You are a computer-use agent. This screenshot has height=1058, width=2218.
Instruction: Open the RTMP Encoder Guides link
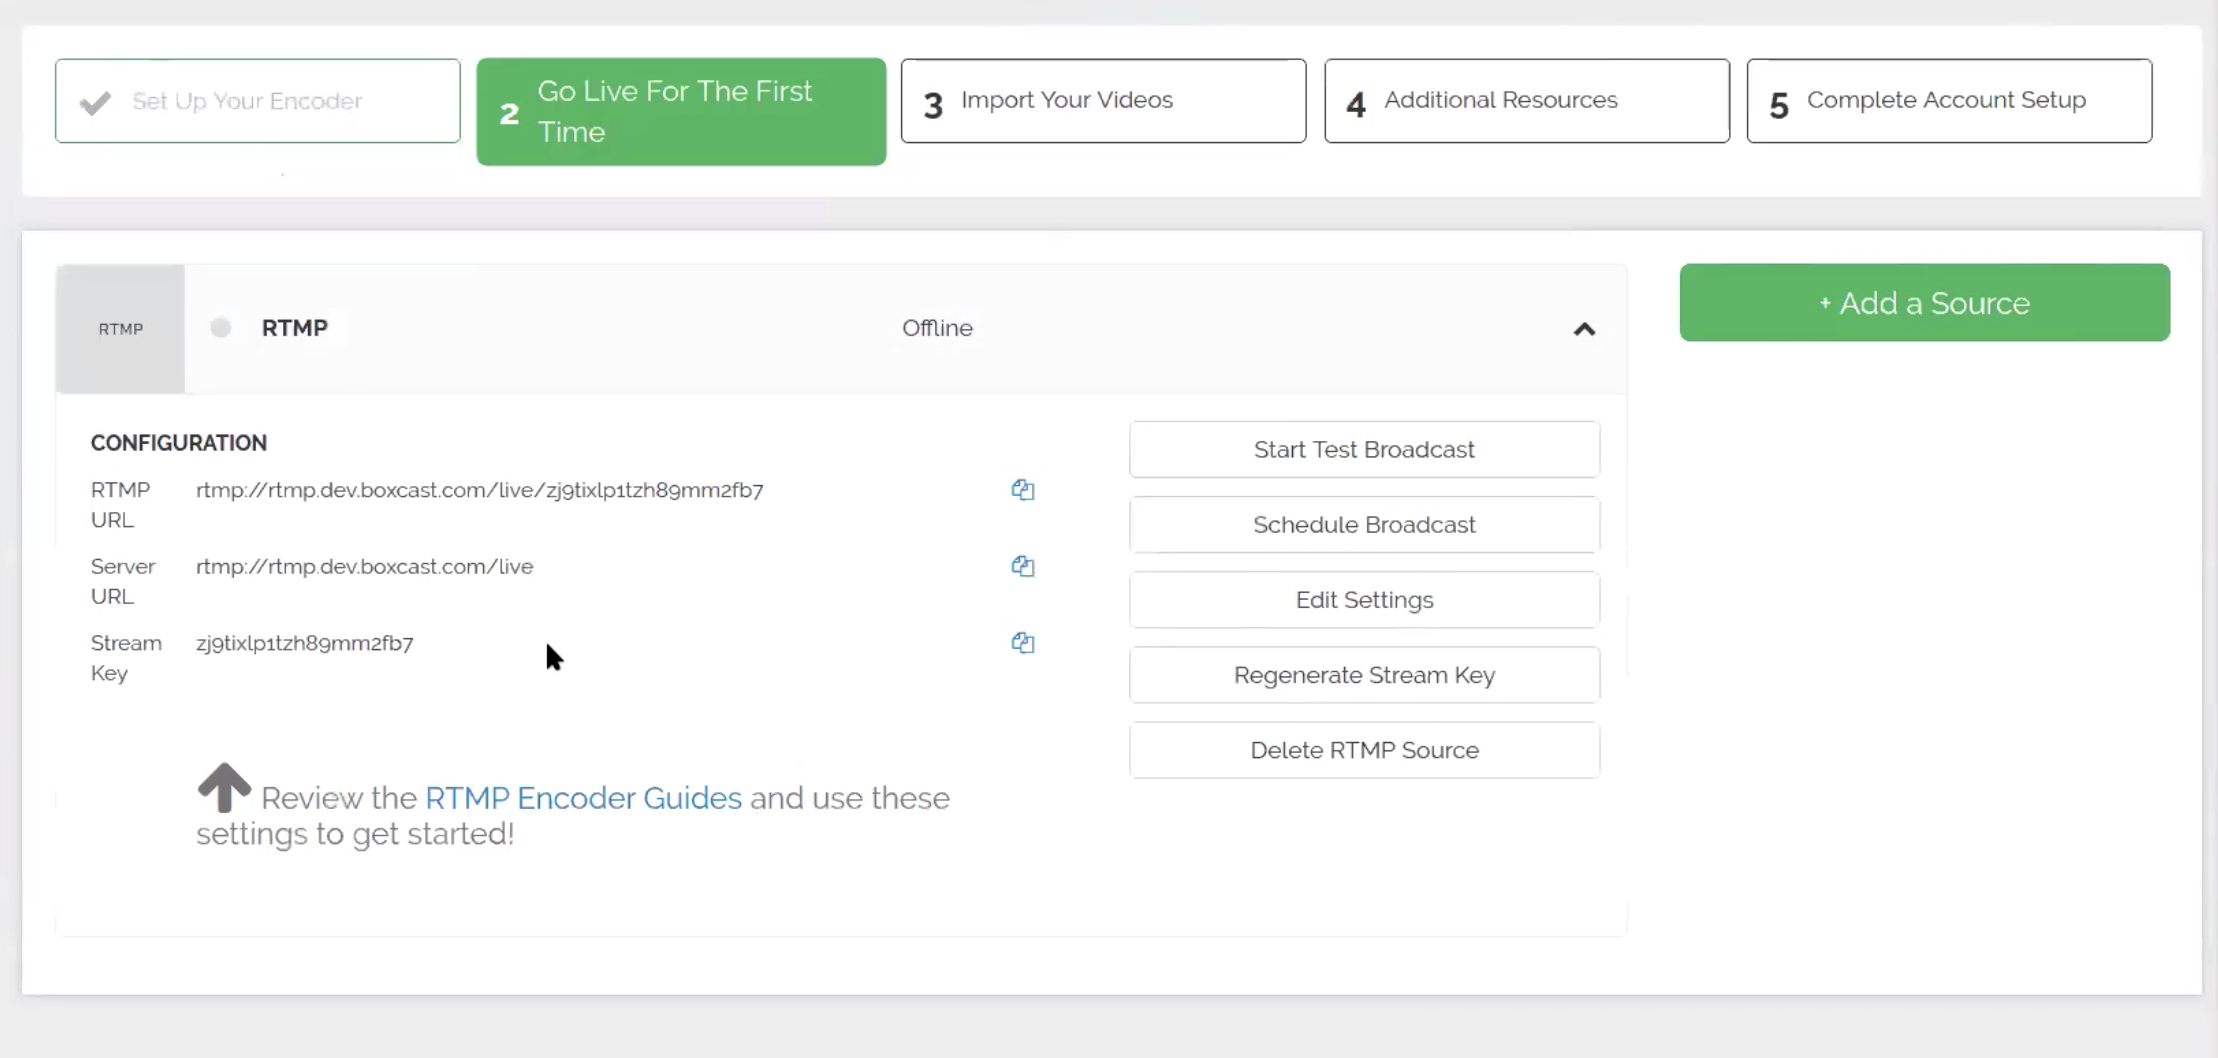point(583,798)
